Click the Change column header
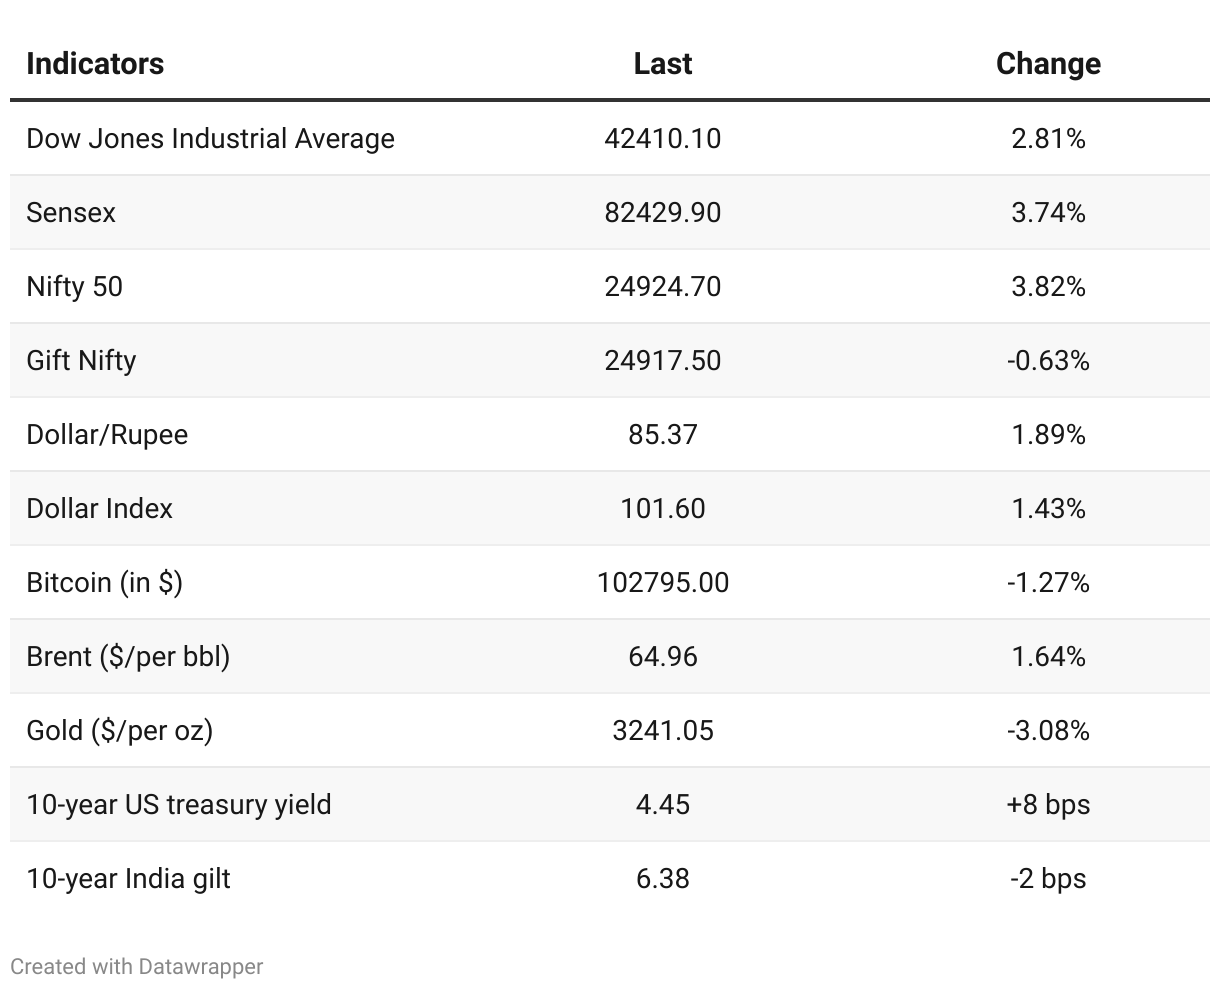This screenshot has width=1220, height=990. [x=1048, y=64]
